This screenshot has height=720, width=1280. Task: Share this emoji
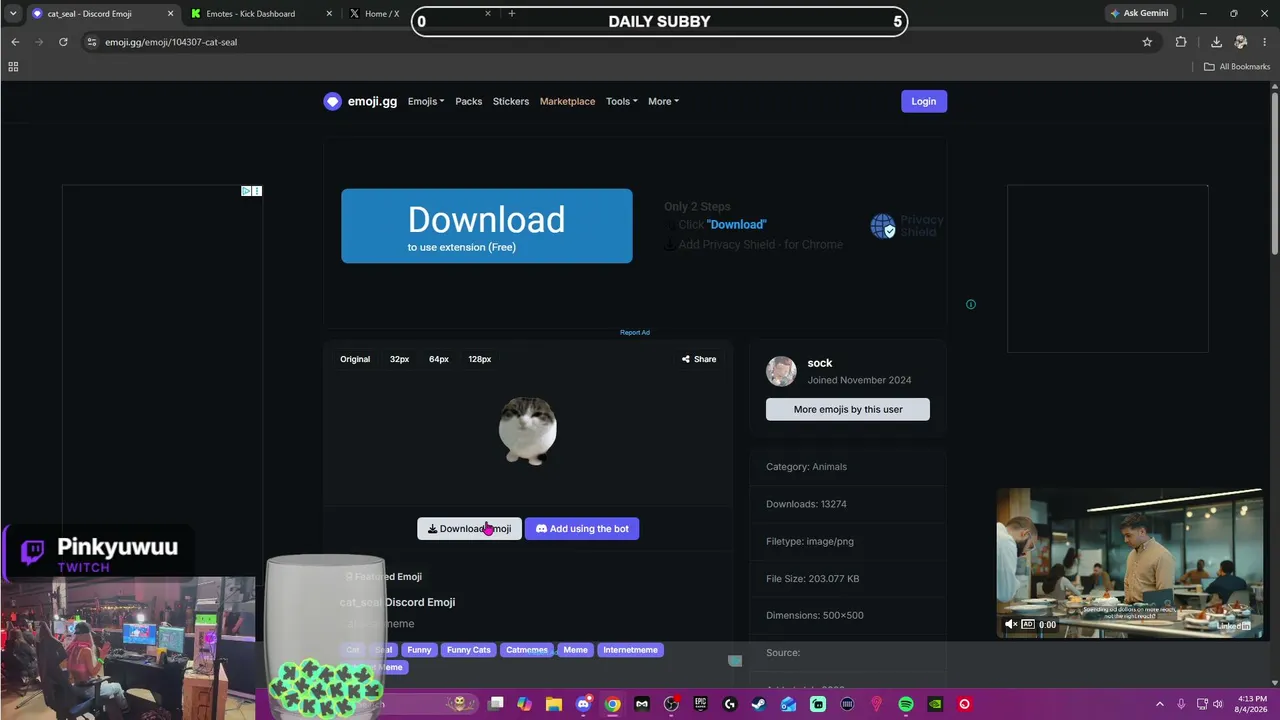click(699, 359)
